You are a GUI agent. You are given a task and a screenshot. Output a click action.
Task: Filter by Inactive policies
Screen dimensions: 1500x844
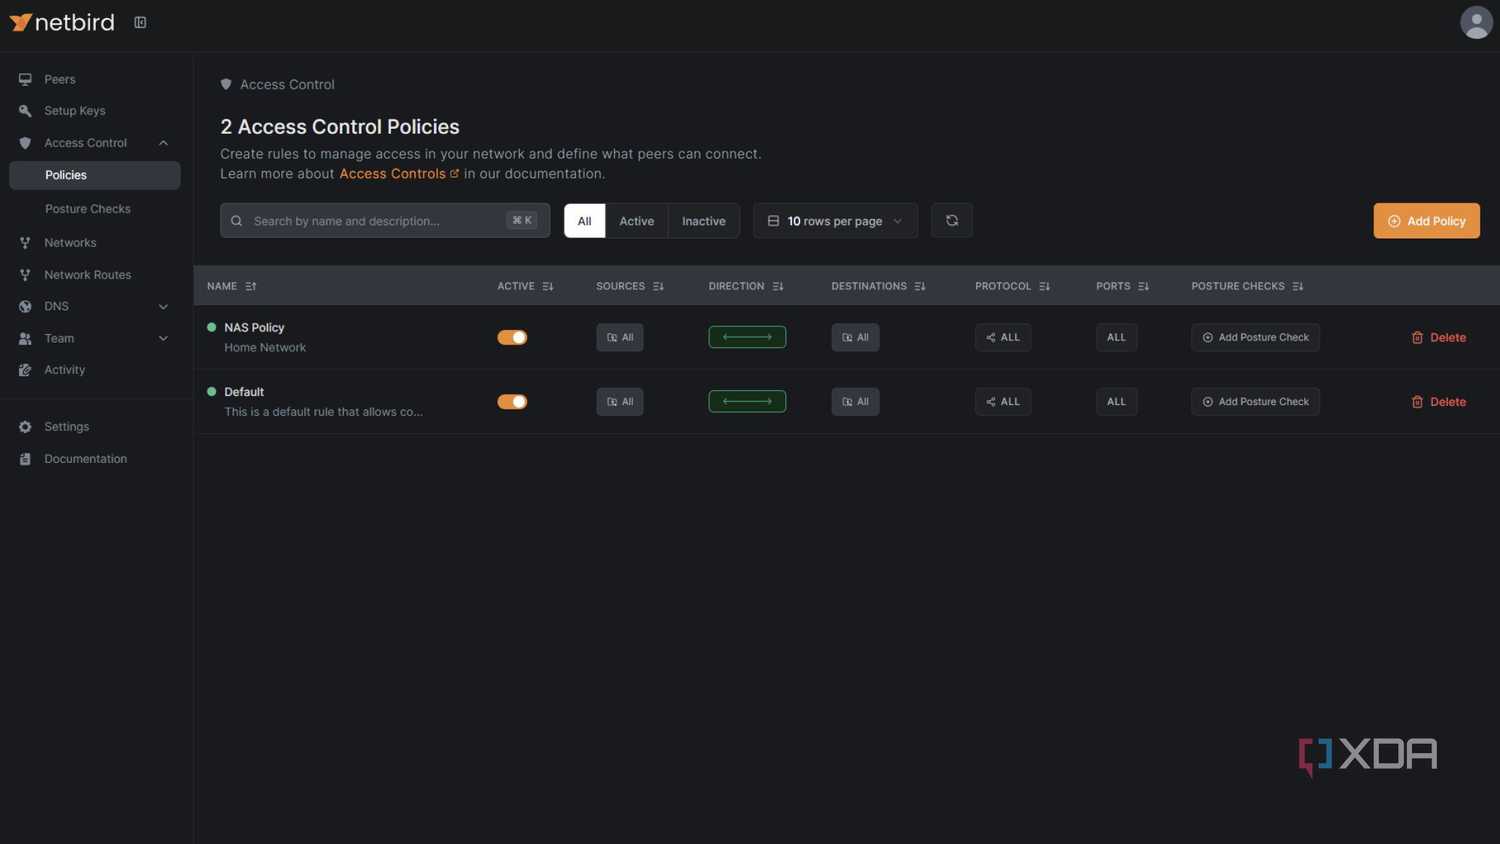pos(704,221)
